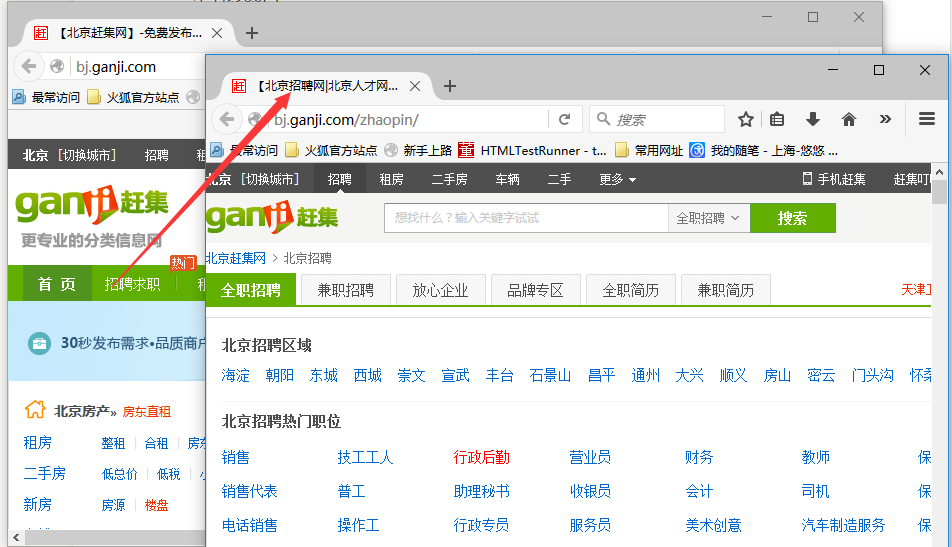Choose 门头沟 district link
Screen dimensions: 952x547
tap(872, 375)
